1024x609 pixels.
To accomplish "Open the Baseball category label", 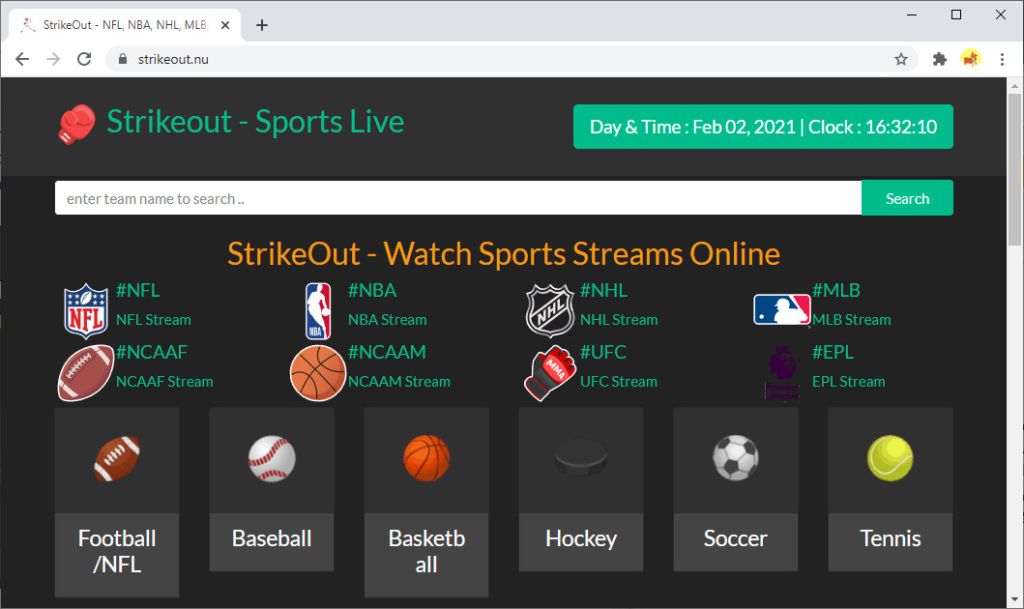I will [272, 539].
